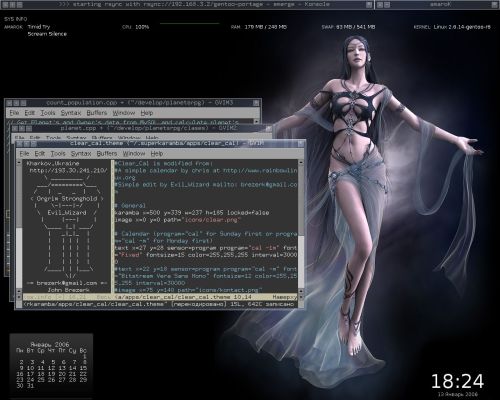Open Syntax menu in count_population.cpp GVIM3 window
500x400 pixels.
(71, 113)
